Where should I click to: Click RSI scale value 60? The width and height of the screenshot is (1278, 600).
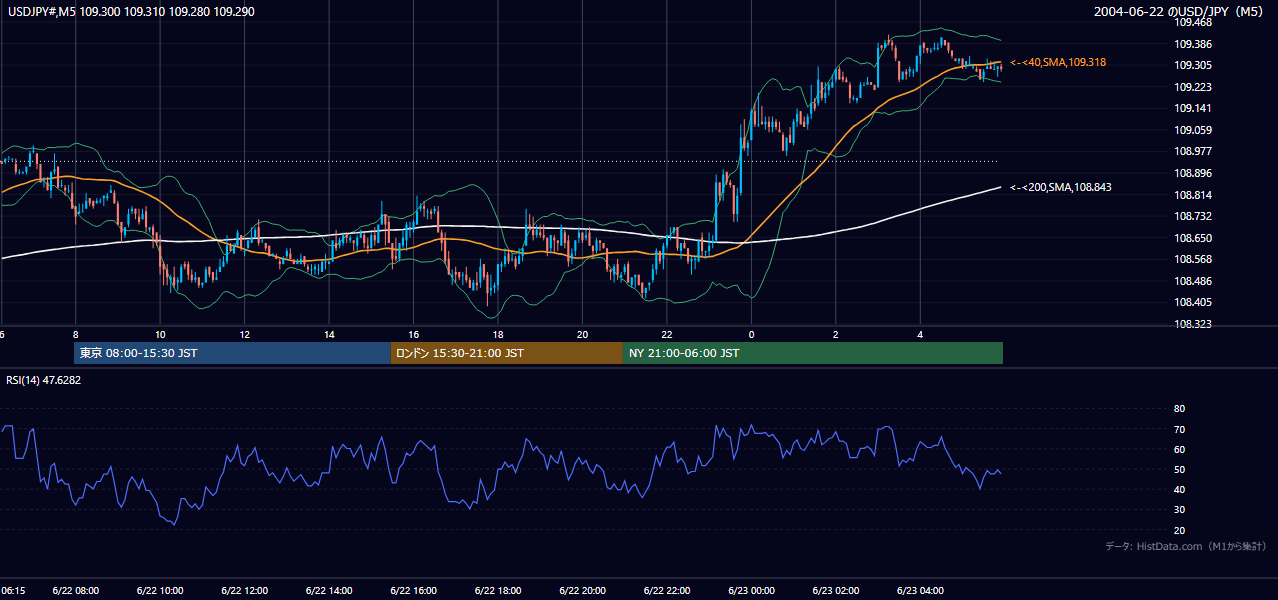[x=1180, y=449]
